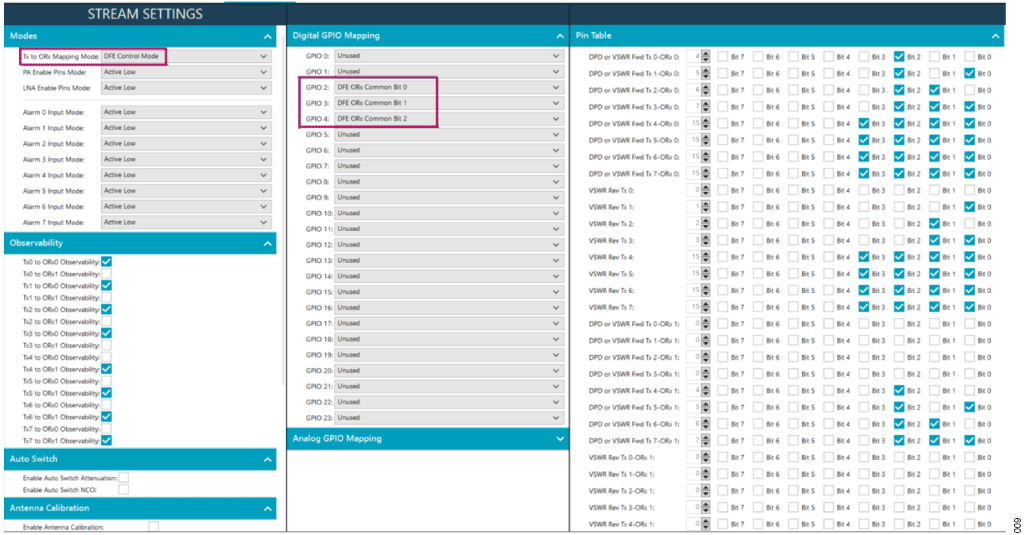This screenshot has width=1024, height=535.
Task: Open the Alarm 3 Input Mode dropdown
Action: pos(186,159)
